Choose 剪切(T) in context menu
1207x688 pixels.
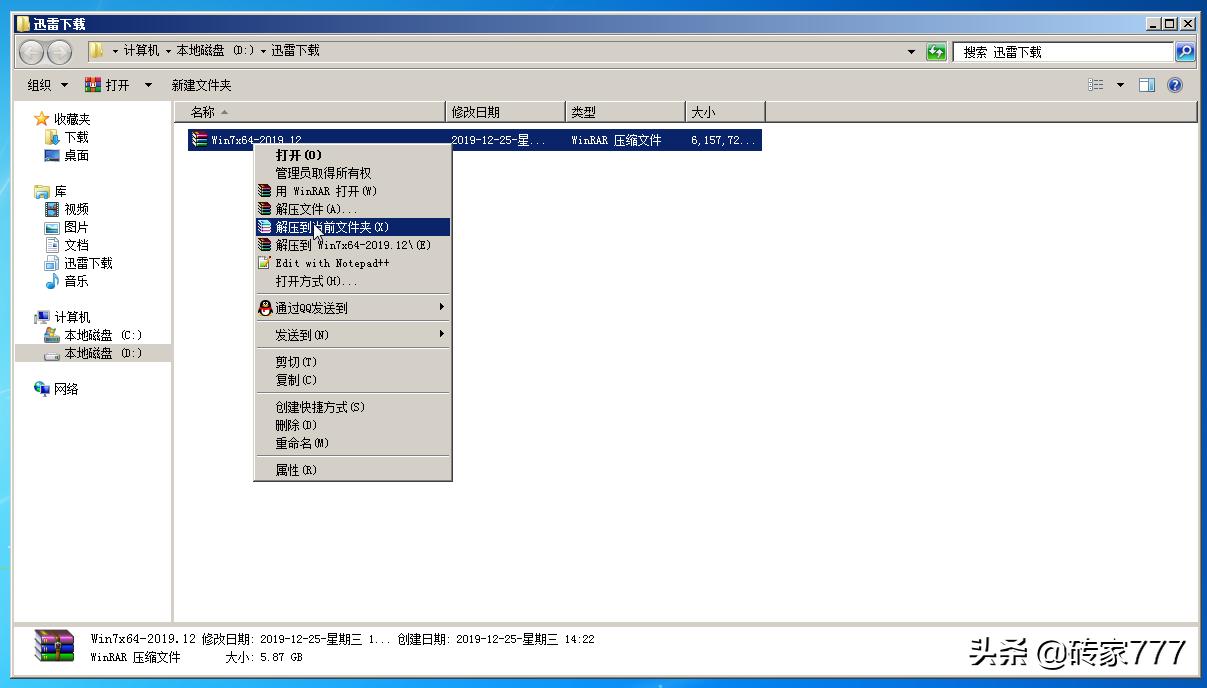[352, 362]
